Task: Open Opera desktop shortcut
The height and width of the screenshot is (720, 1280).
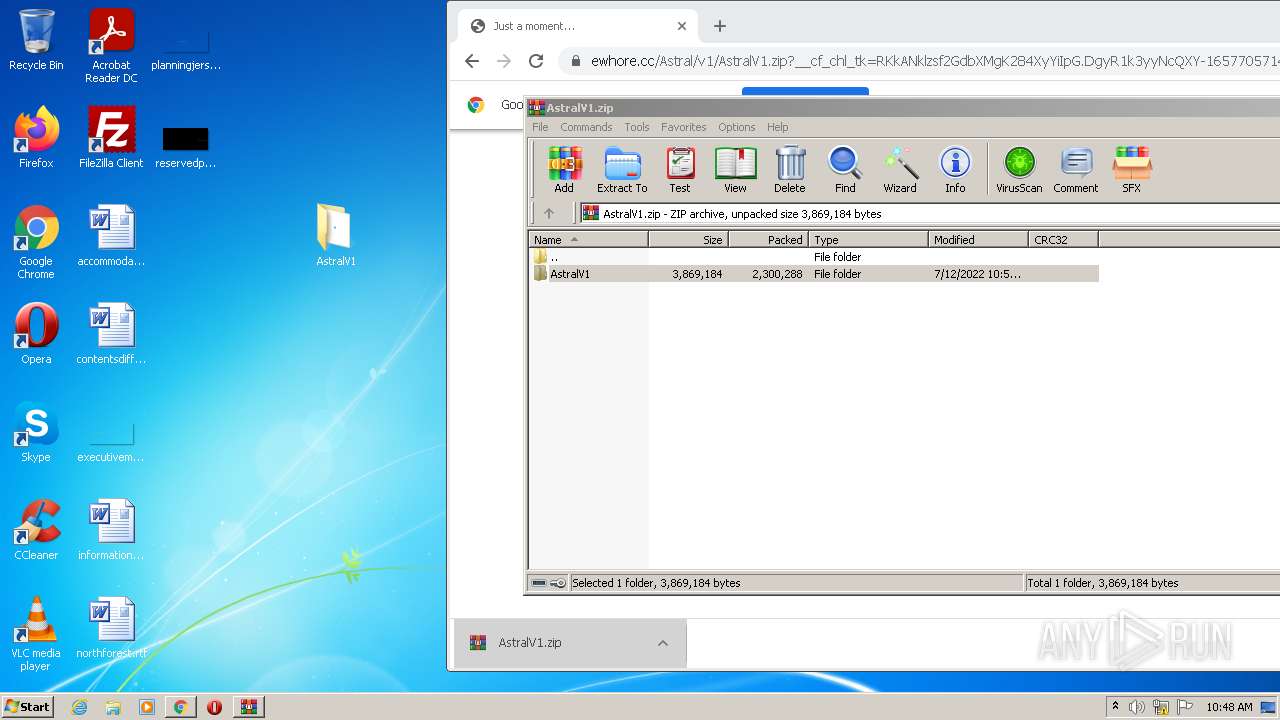Action: [x=36, y=334]
